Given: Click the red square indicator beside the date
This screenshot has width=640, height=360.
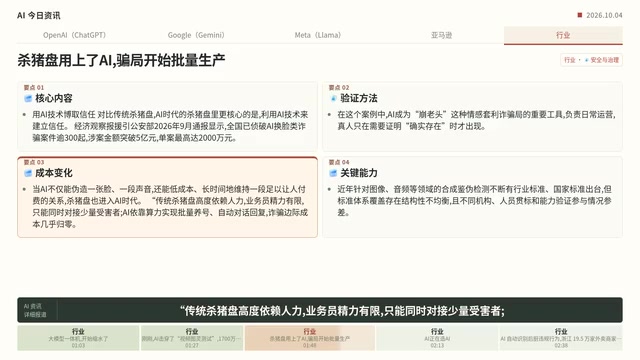Looking at the screenshot, I should tap(580, 15).
